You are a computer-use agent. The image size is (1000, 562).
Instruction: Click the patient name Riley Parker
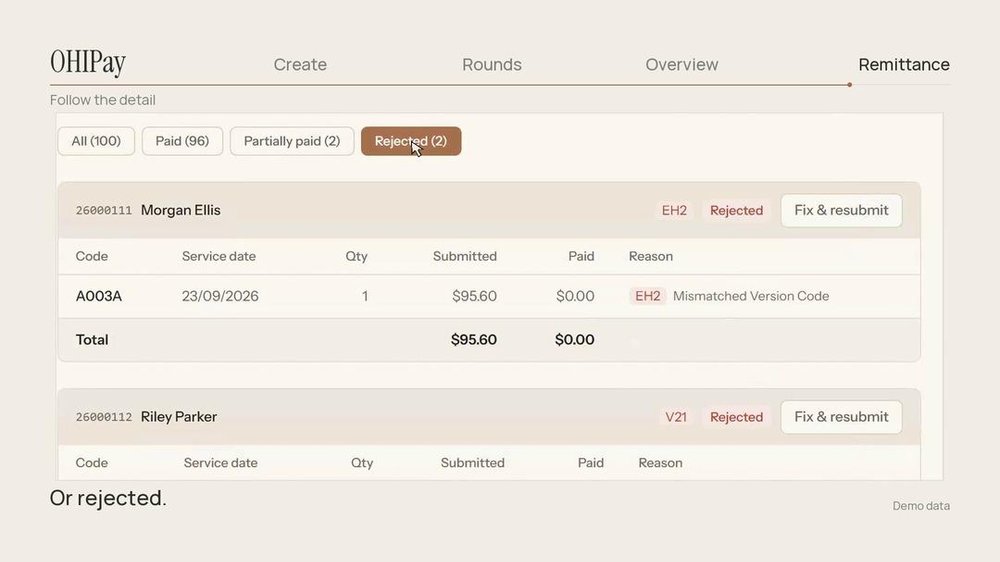(x=179, y=417)
